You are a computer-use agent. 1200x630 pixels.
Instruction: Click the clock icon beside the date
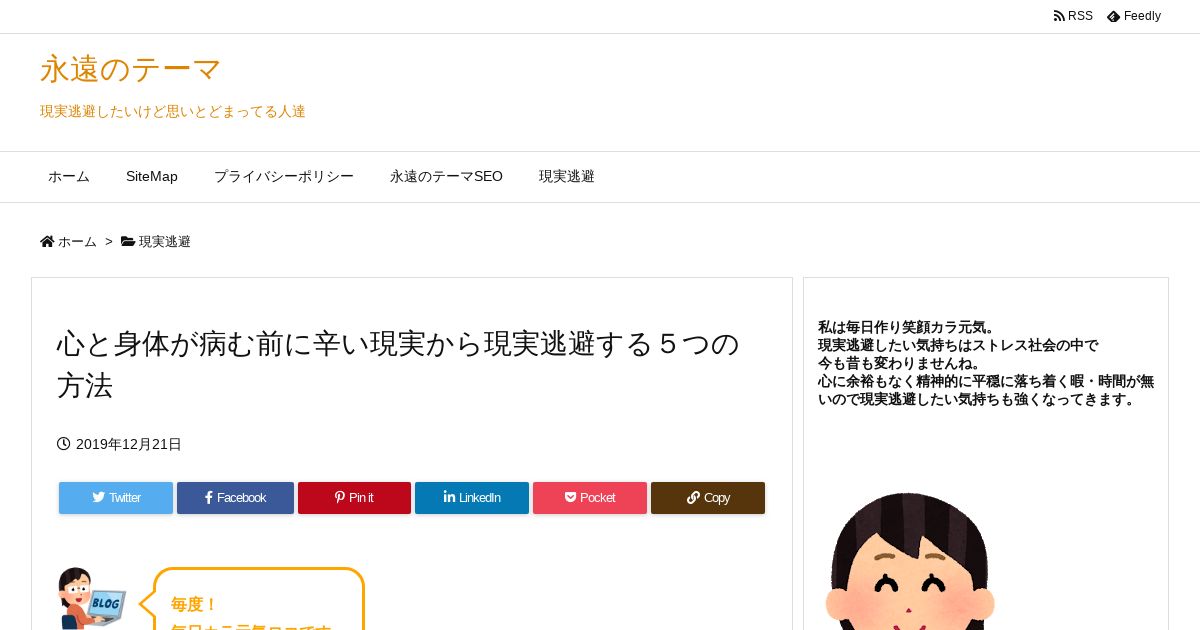click(x=64, y=444)
